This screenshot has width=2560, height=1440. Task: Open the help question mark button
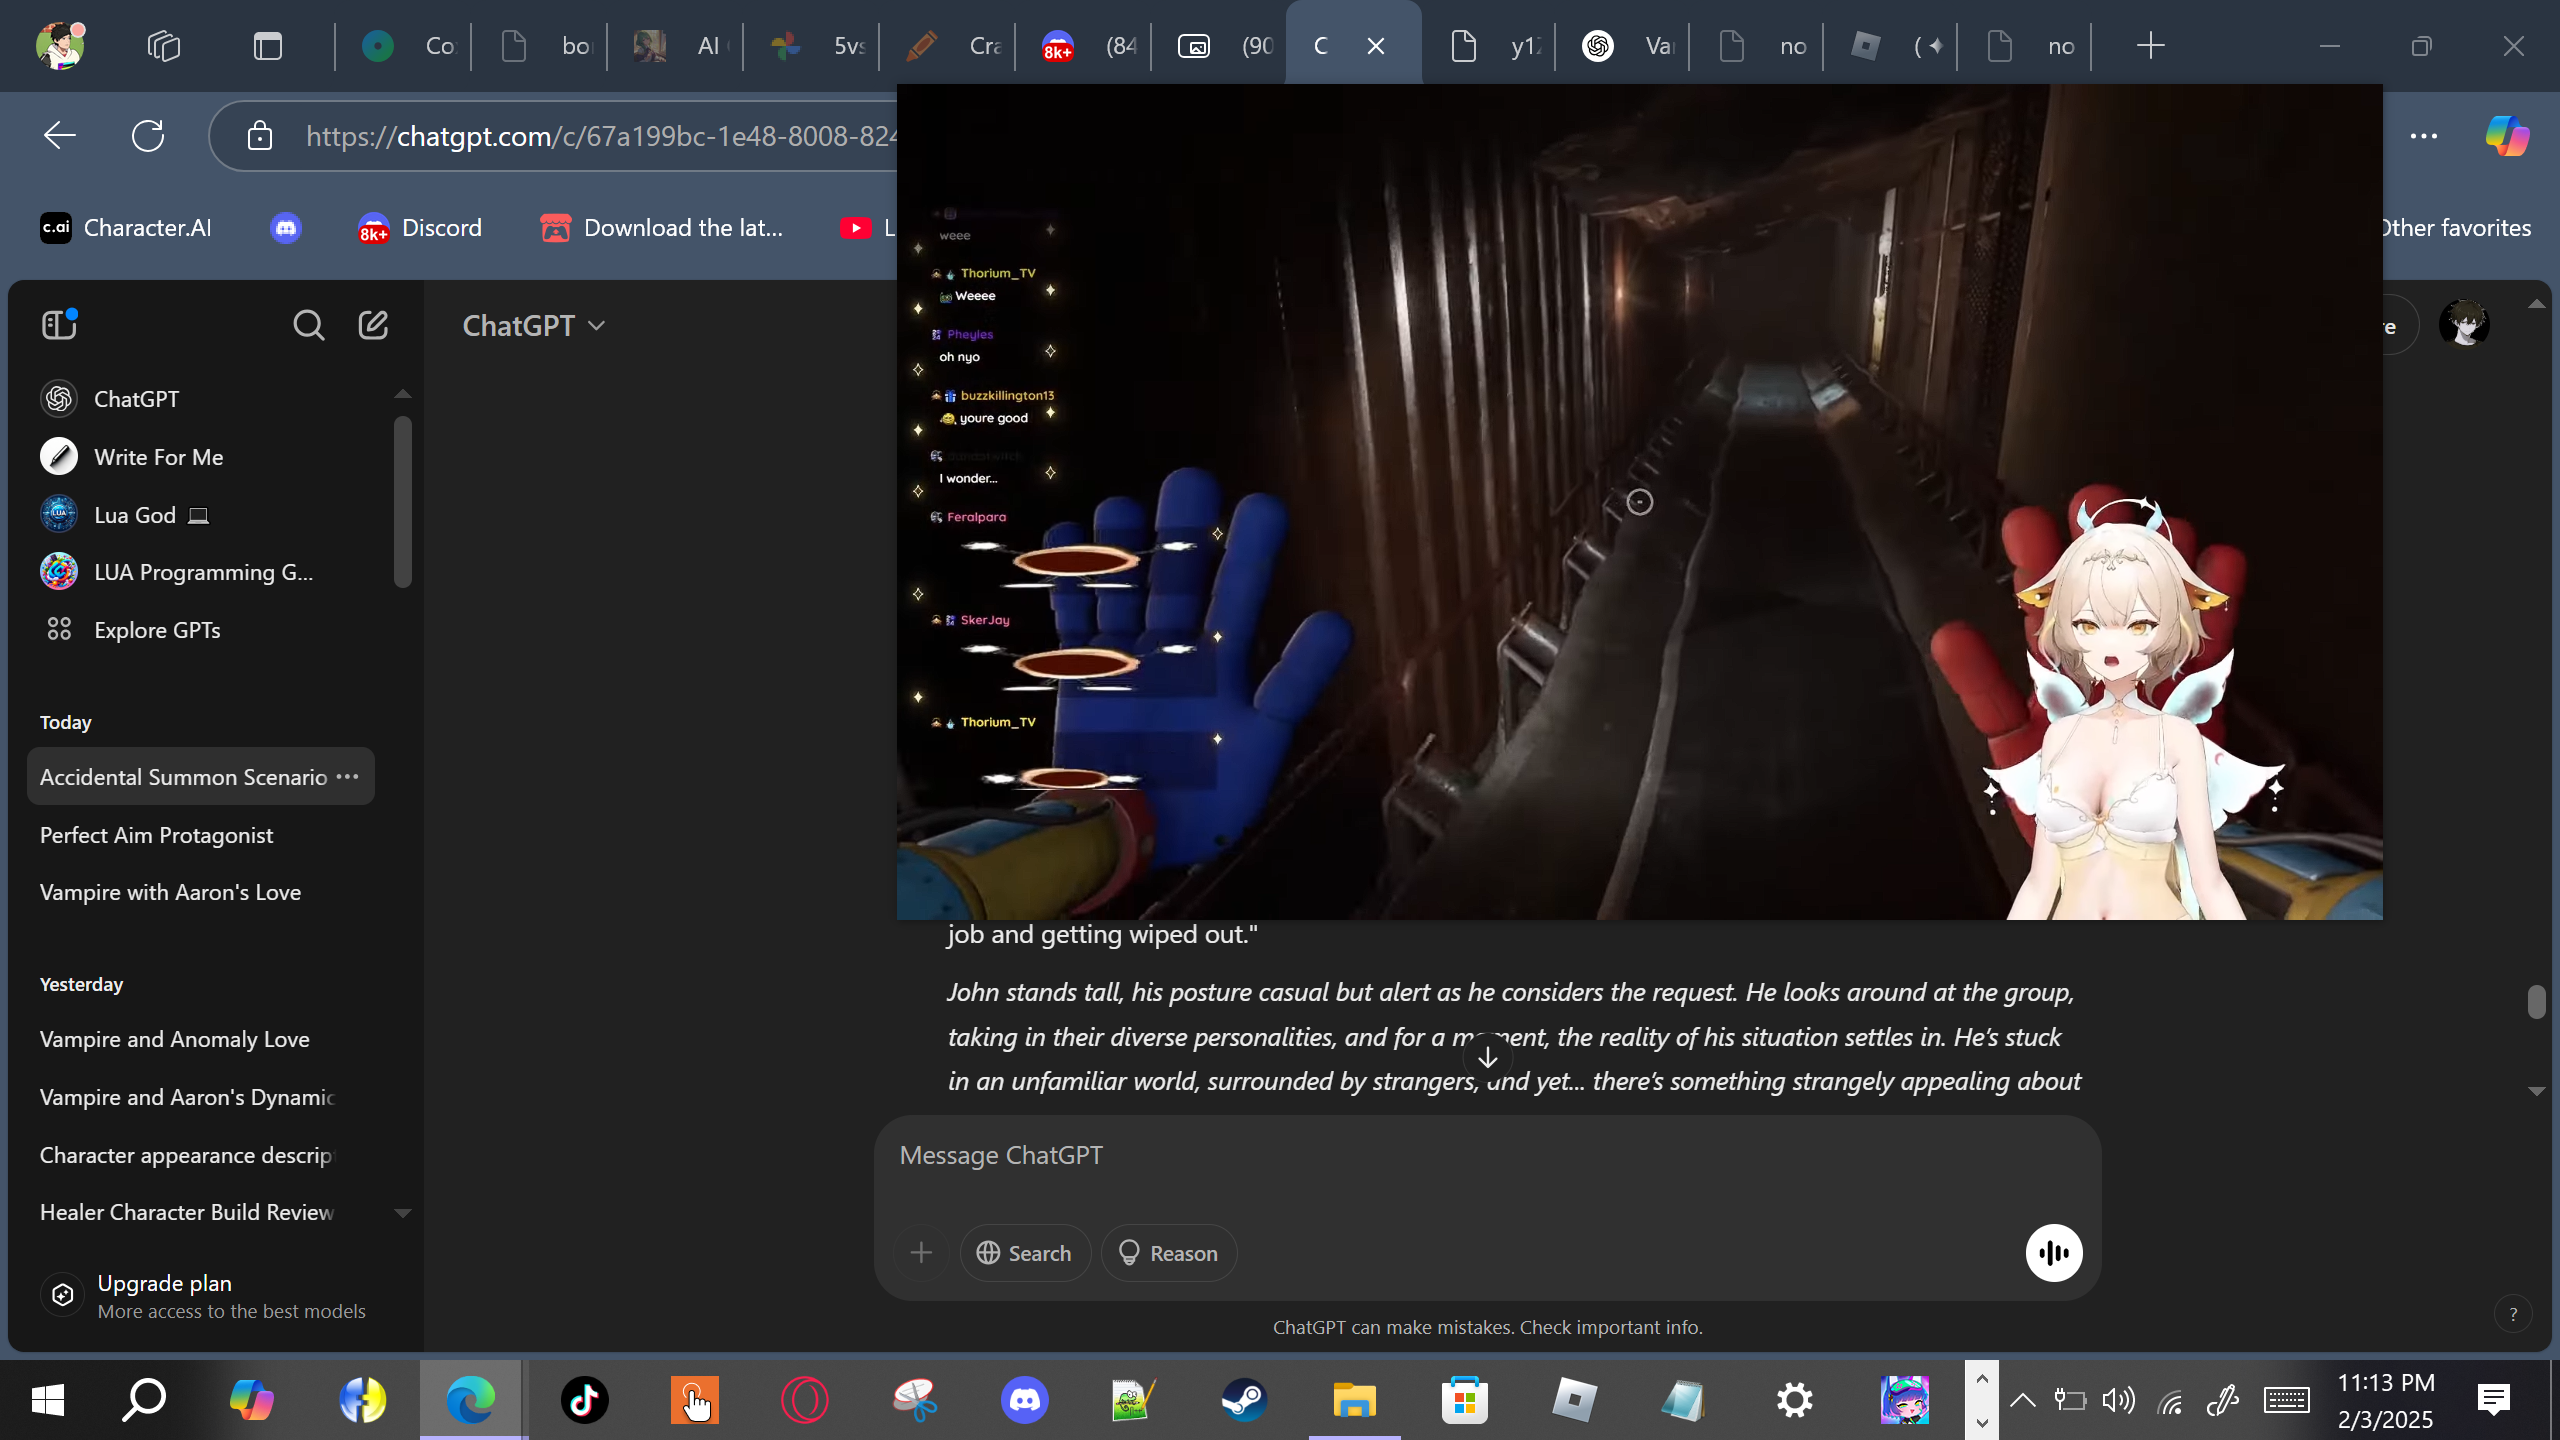pyautogui.click(x=2512, y=1315)
